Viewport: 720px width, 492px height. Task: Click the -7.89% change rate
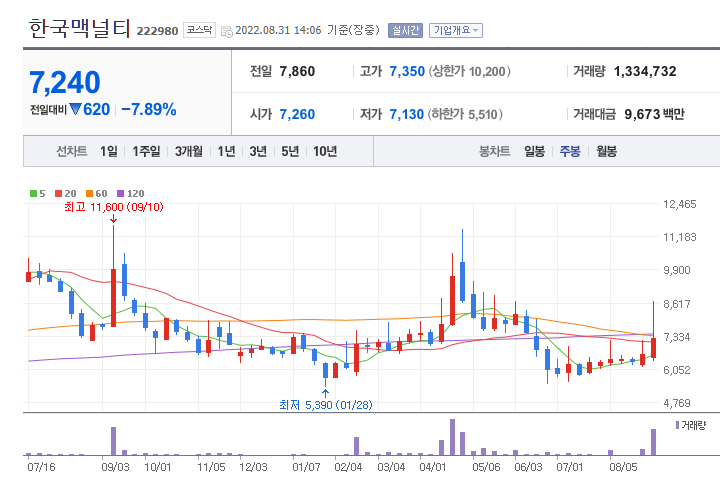click(x=149, y=110)
